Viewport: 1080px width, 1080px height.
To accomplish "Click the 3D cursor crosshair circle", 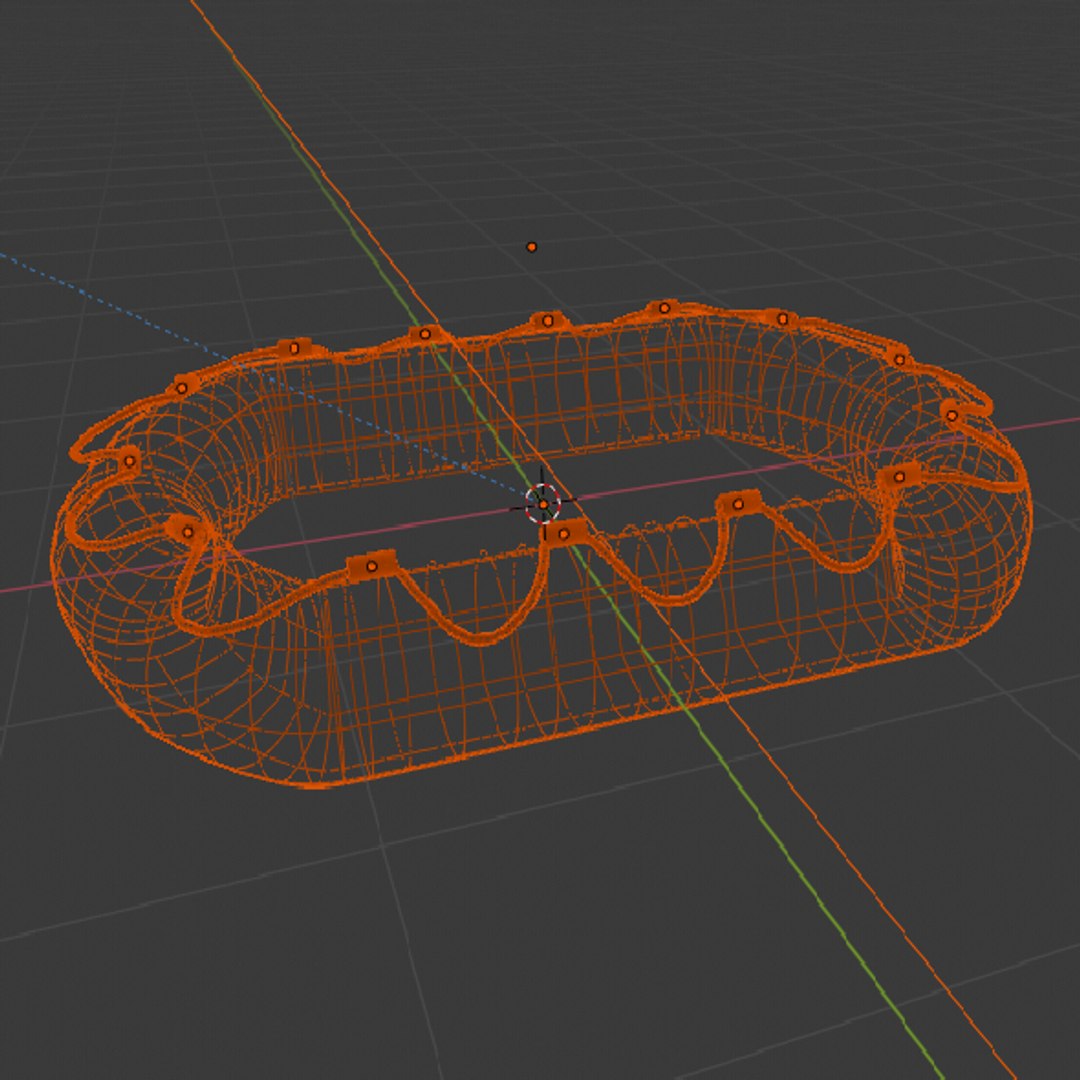I will point(543,504).
